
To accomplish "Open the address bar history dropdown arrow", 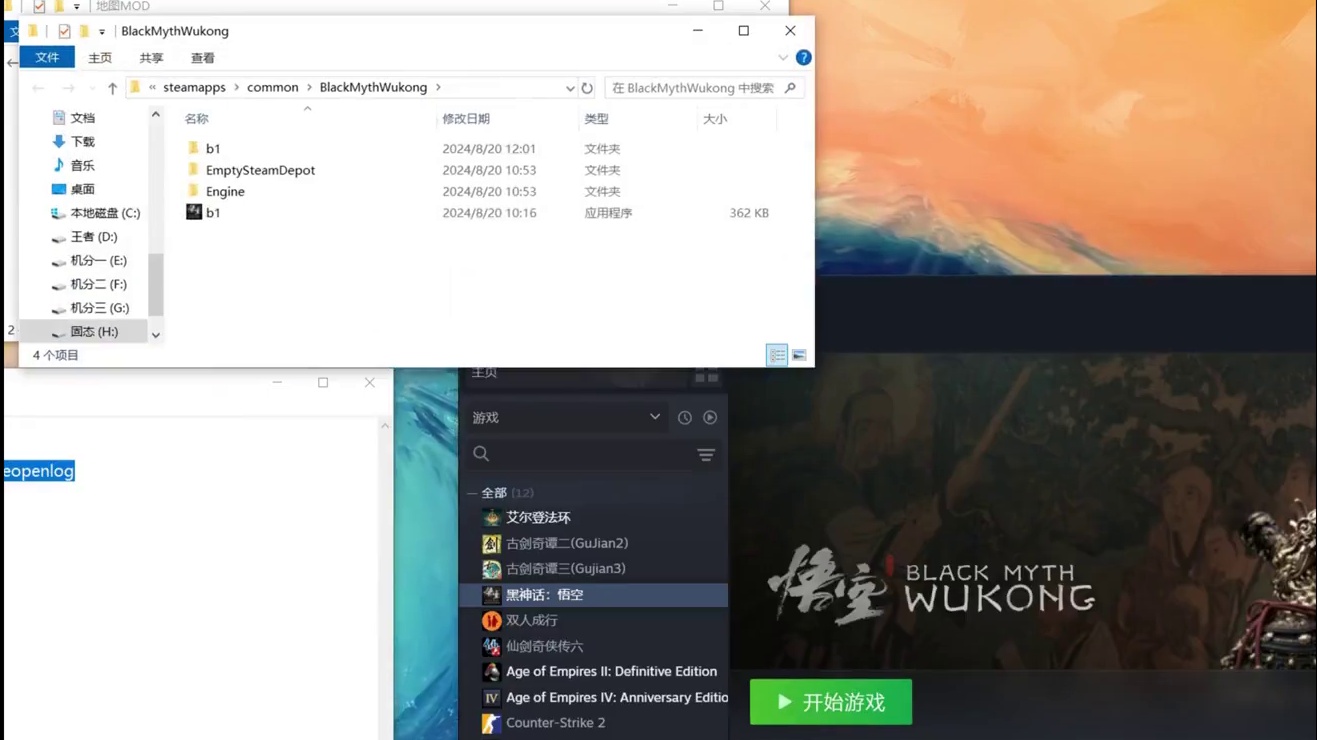I will click(569, 88).
